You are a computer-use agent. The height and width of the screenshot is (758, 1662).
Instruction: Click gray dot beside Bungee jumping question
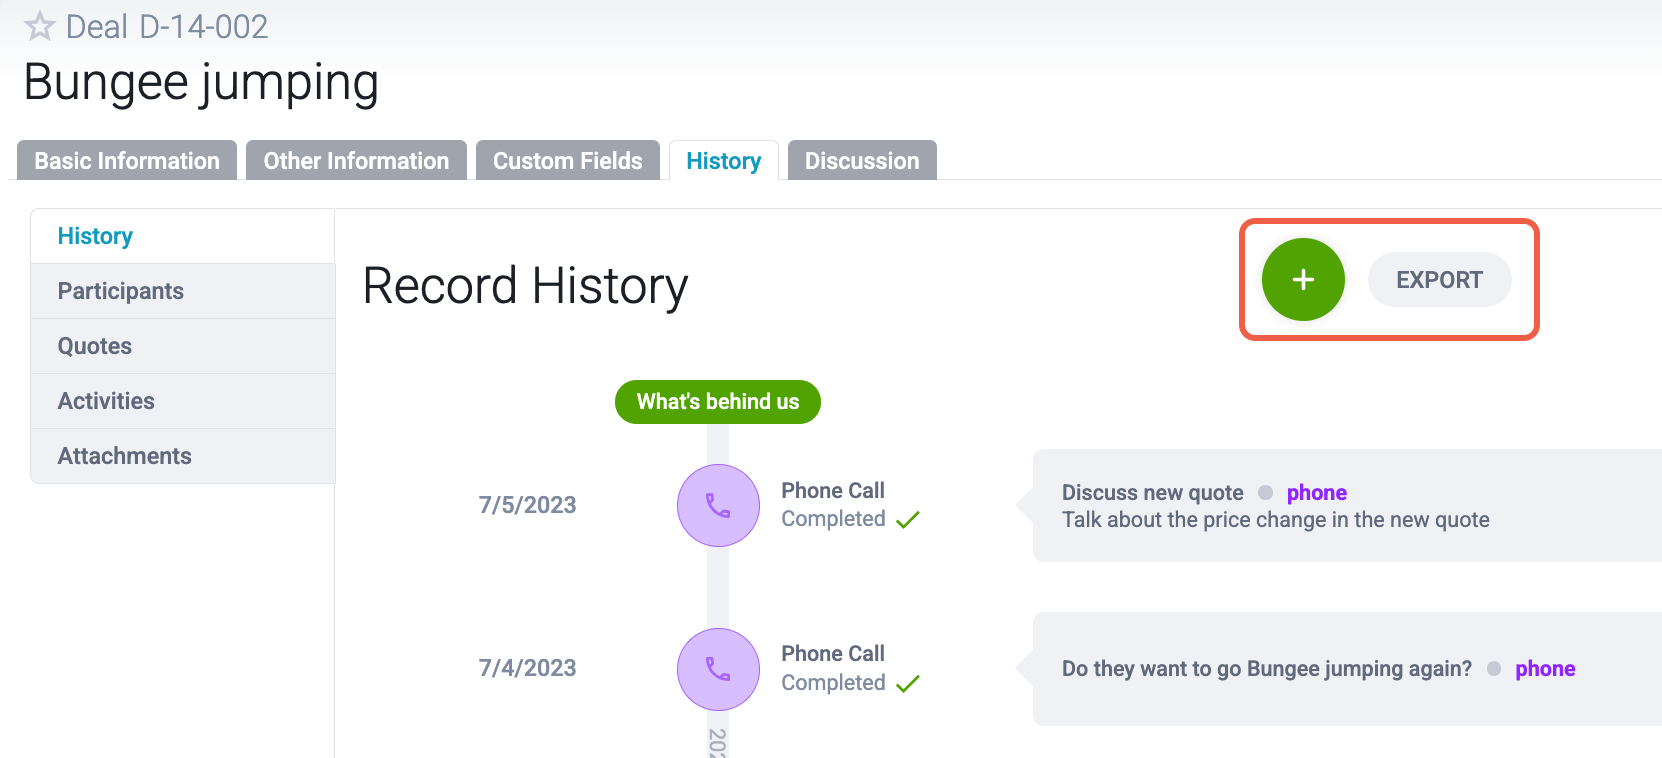tap(1494, 669)
